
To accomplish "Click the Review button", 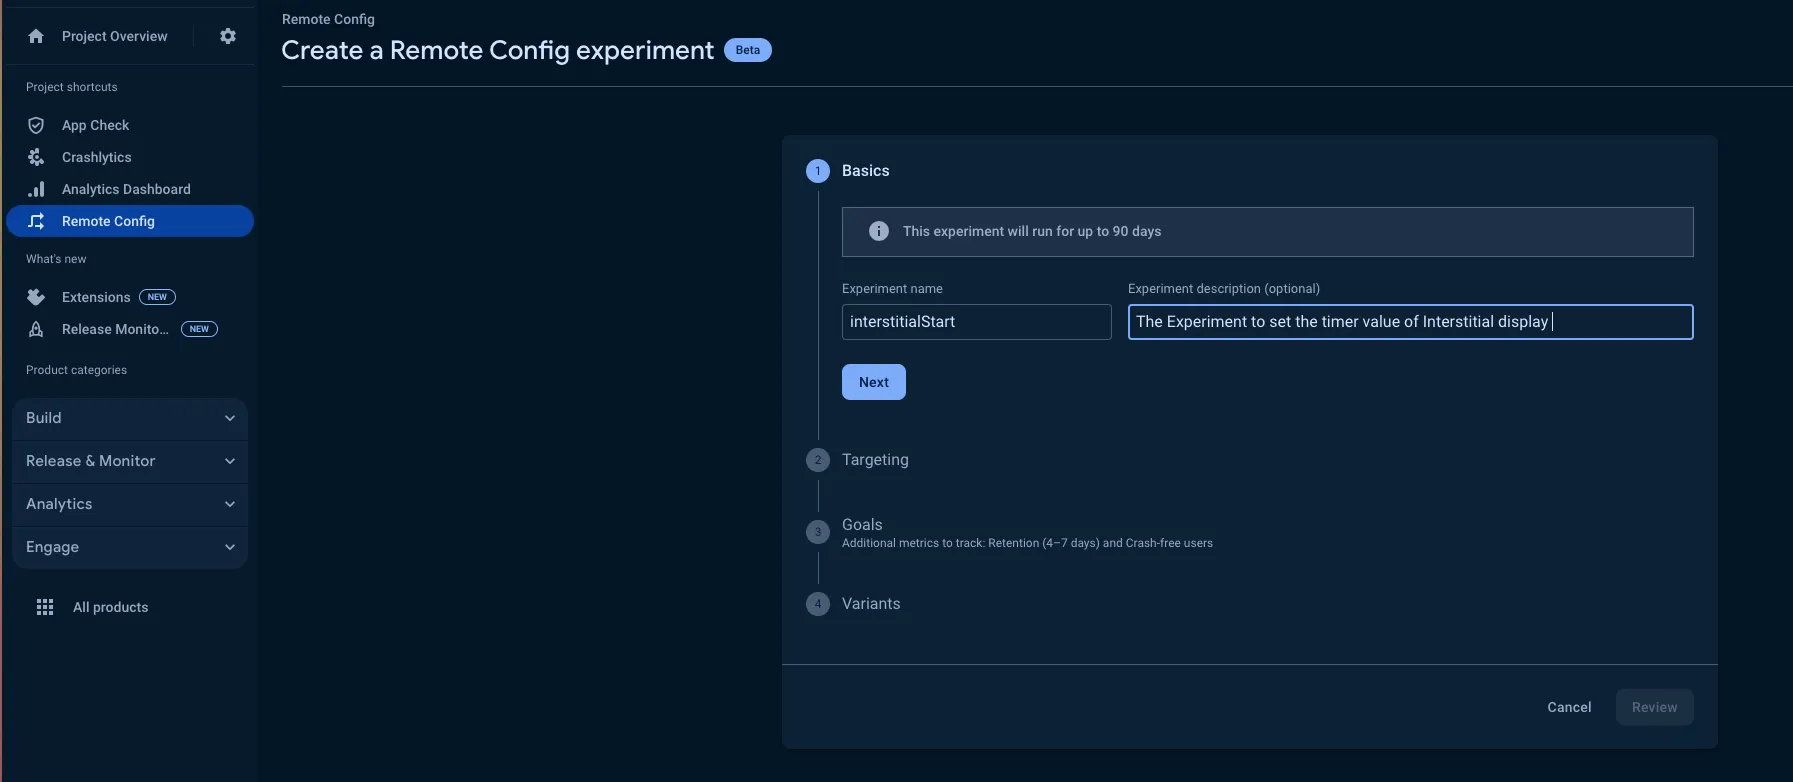I will [x=1655, y=707].
